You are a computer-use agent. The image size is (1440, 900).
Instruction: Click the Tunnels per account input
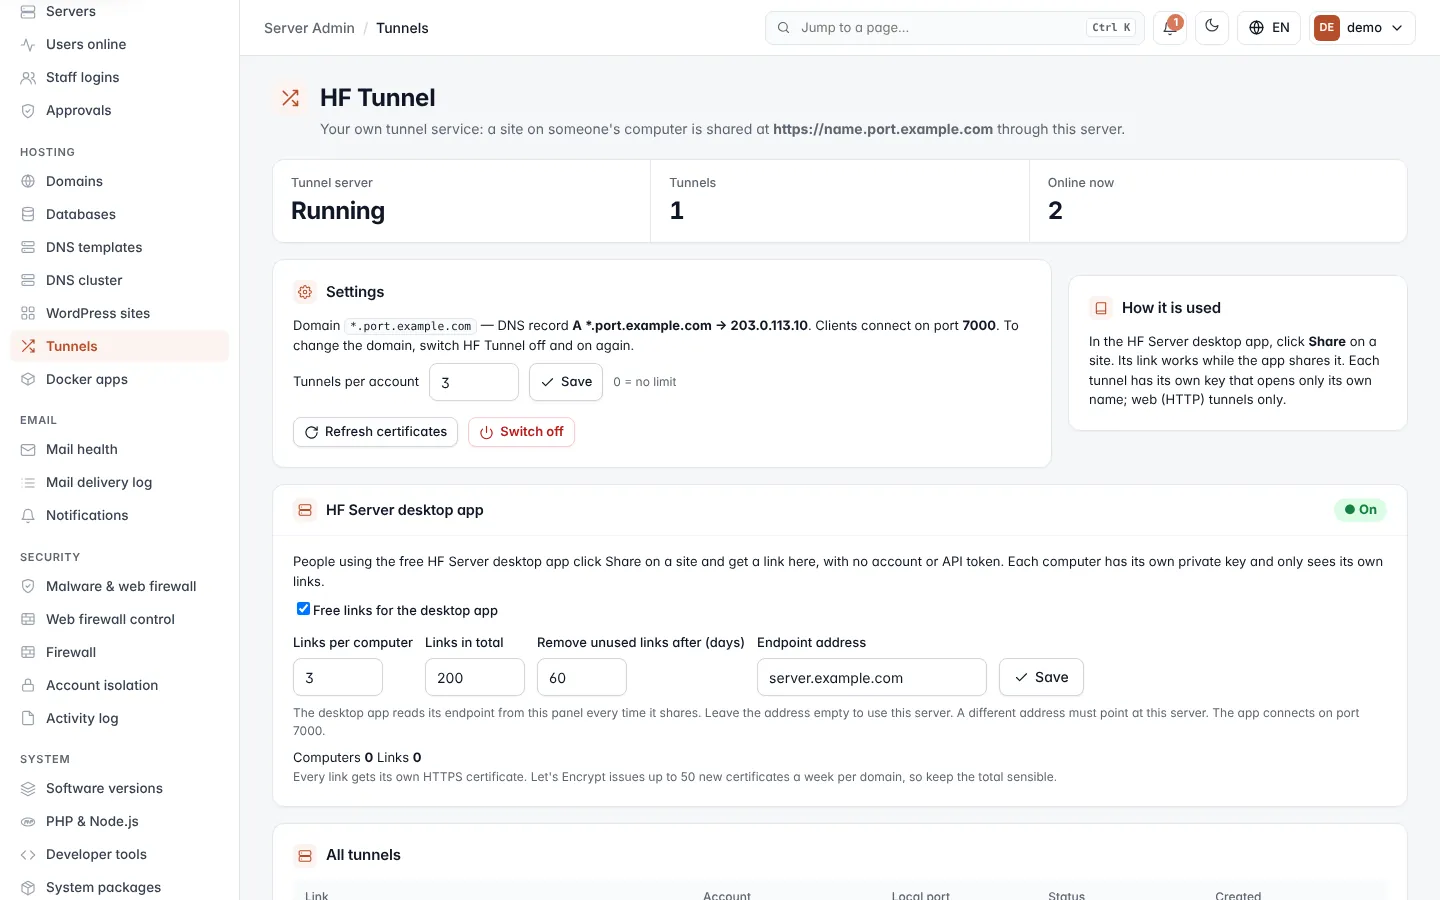pyautogui.click(x=474, y=382)
